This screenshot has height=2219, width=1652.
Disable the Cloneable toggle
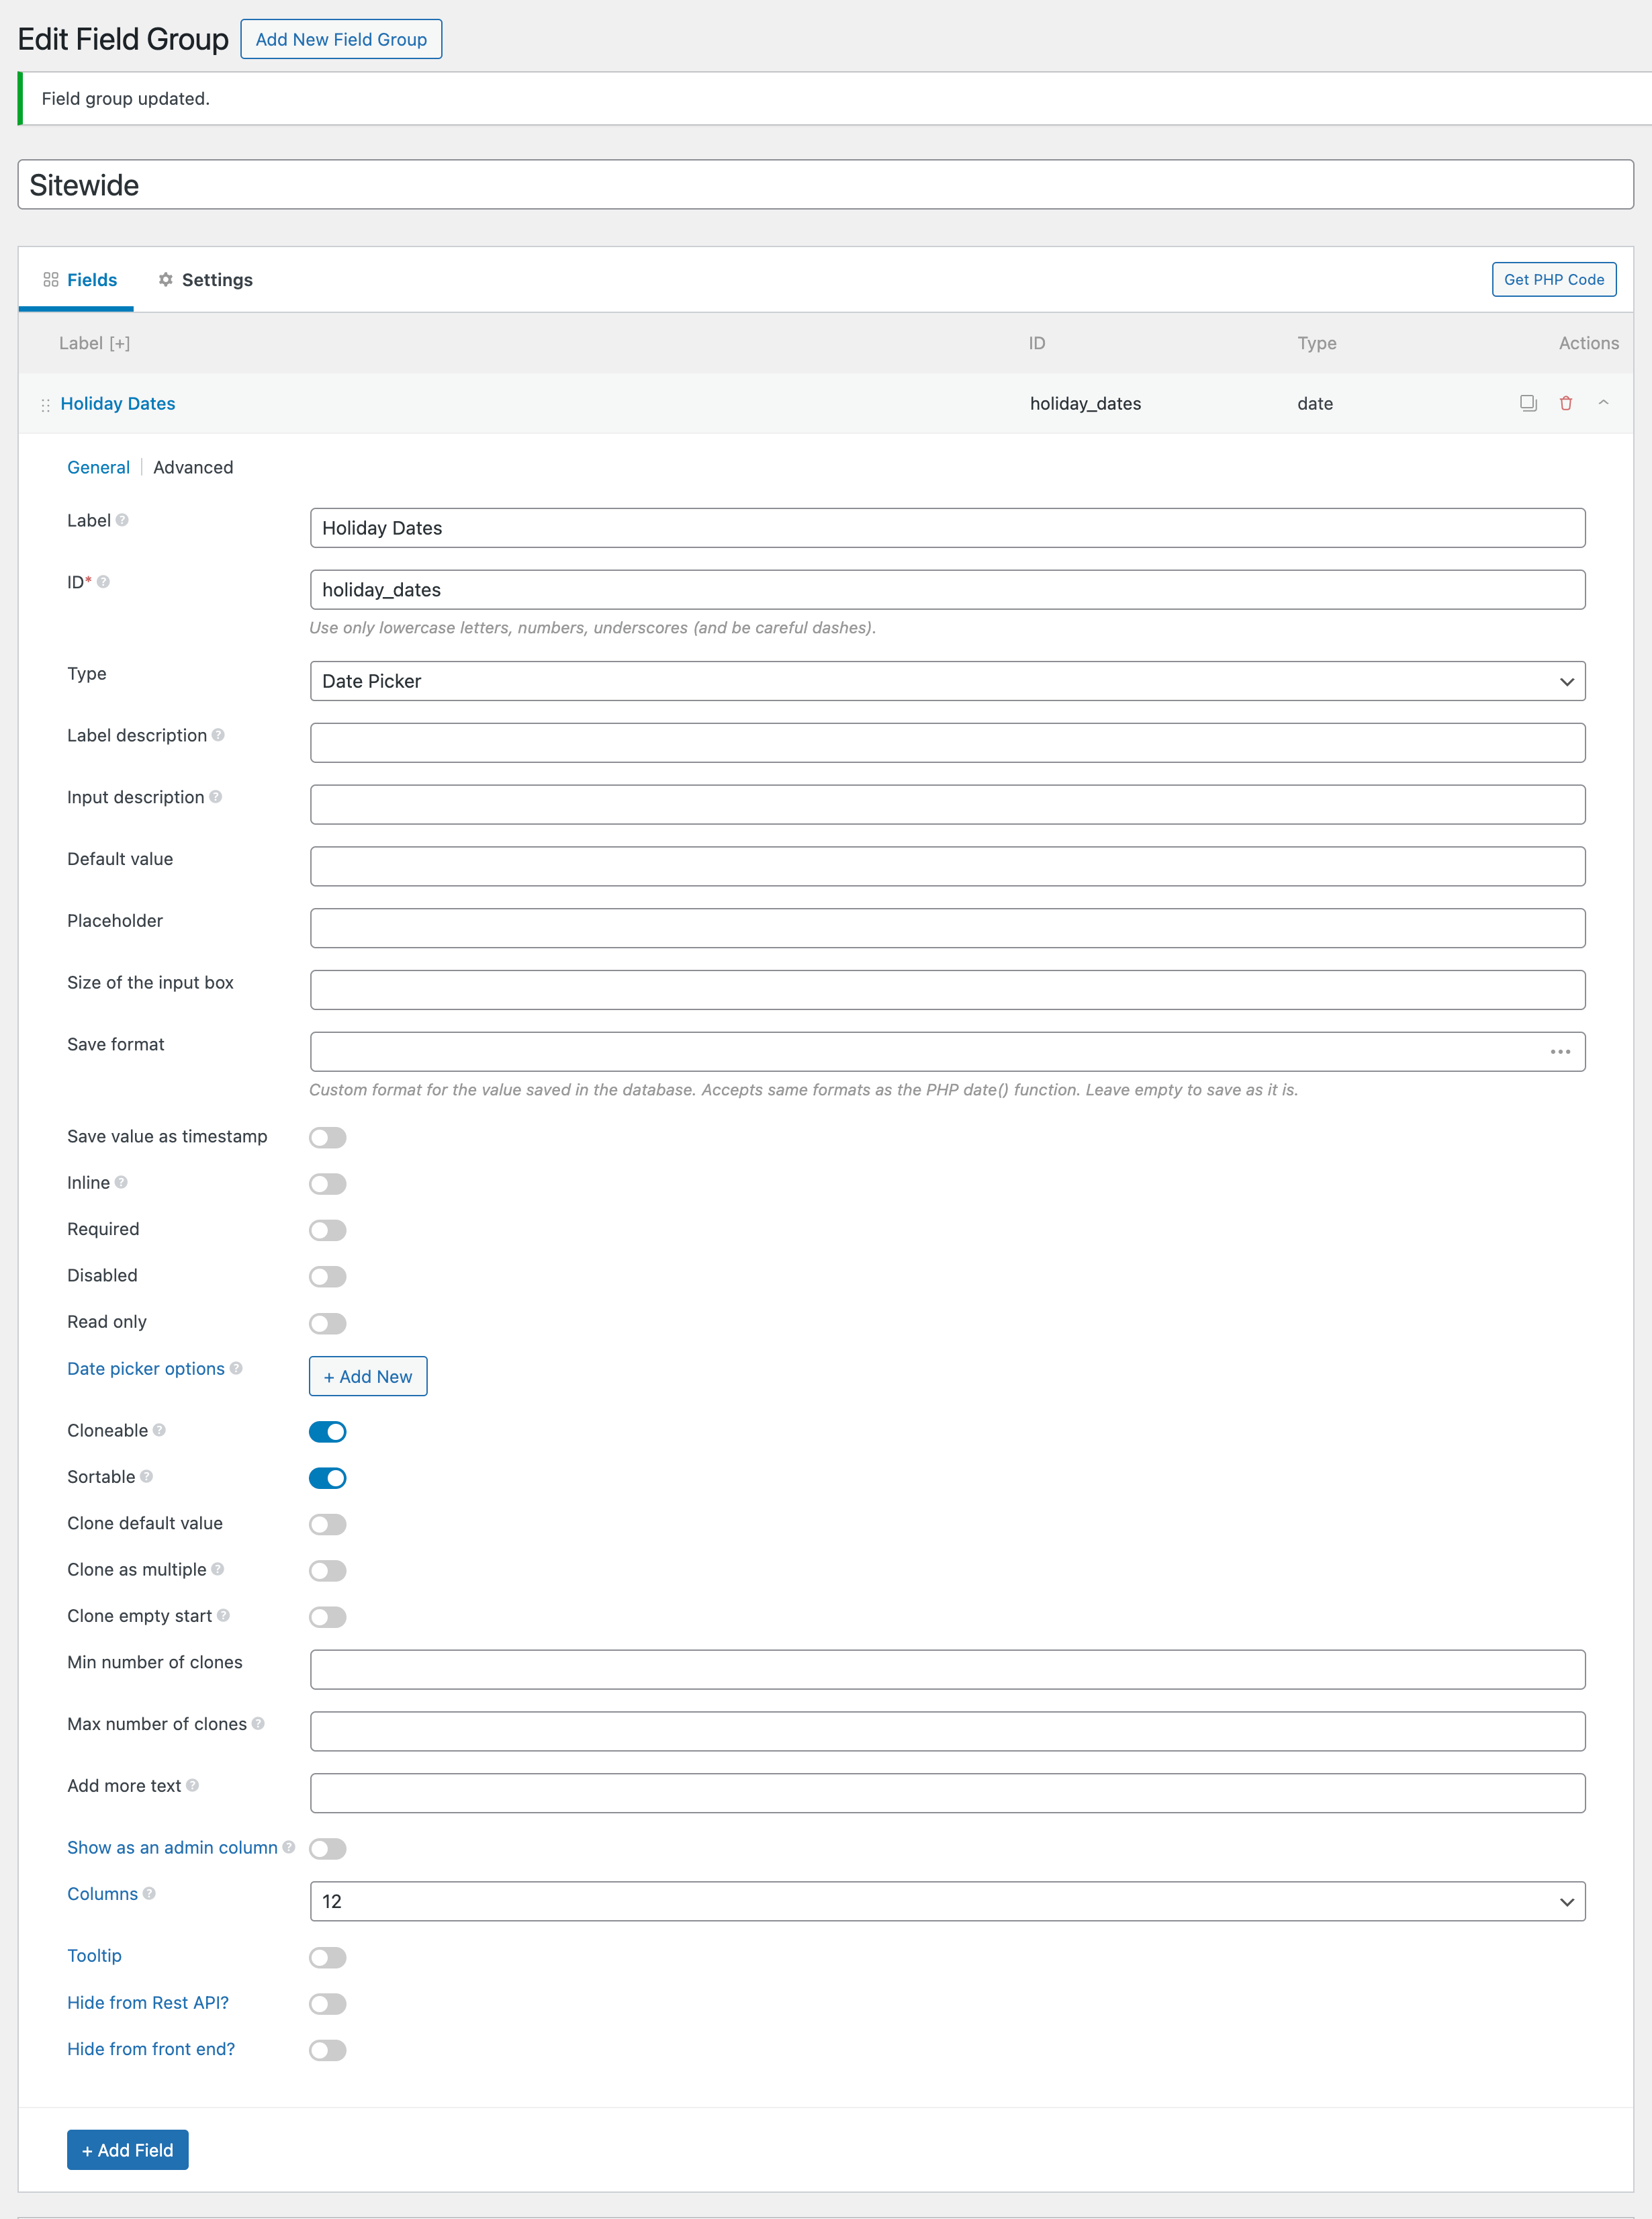pyautogui.click(x=328, y=1432)
